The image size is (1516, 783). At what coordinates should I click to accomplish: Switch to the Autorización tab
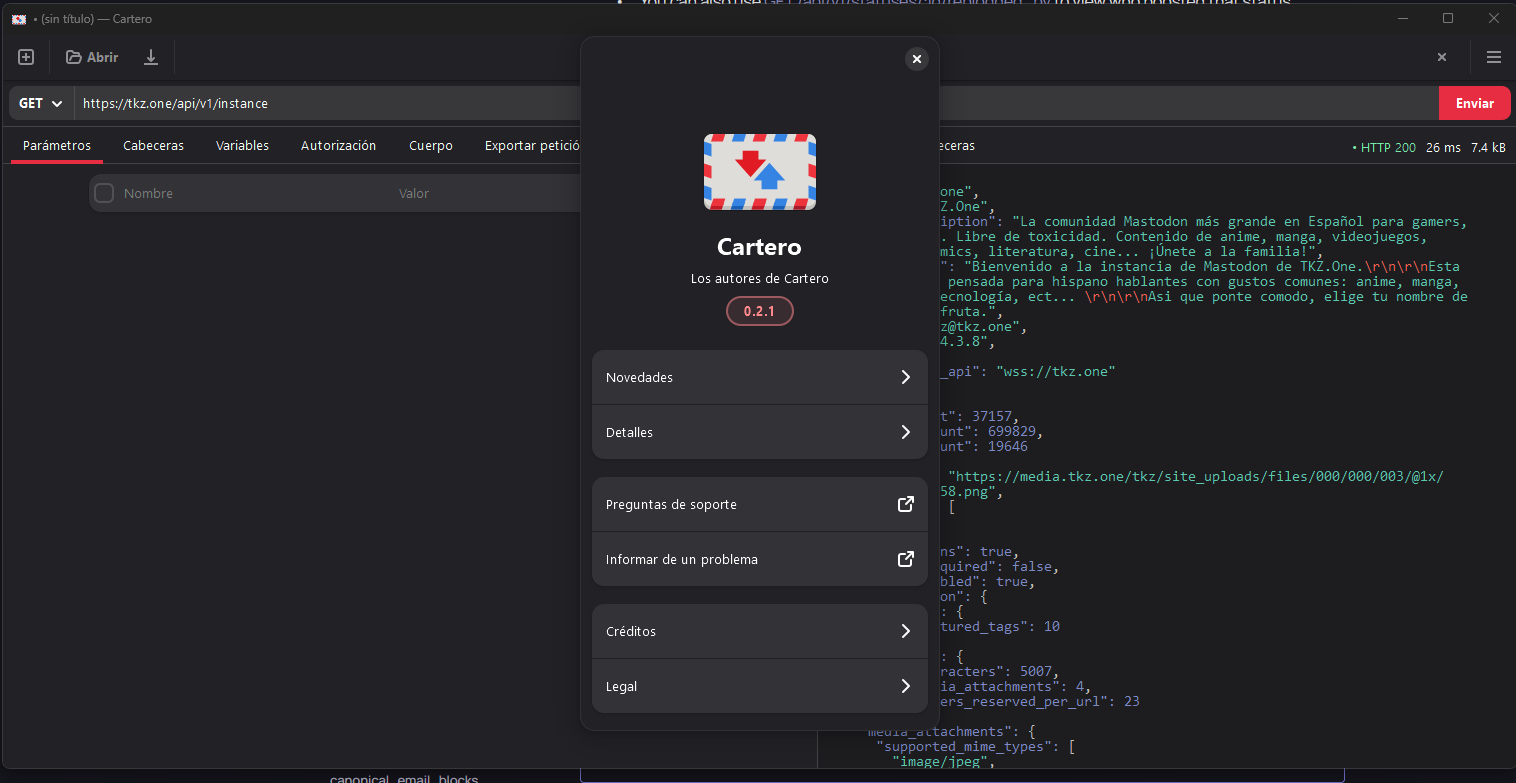339,145
